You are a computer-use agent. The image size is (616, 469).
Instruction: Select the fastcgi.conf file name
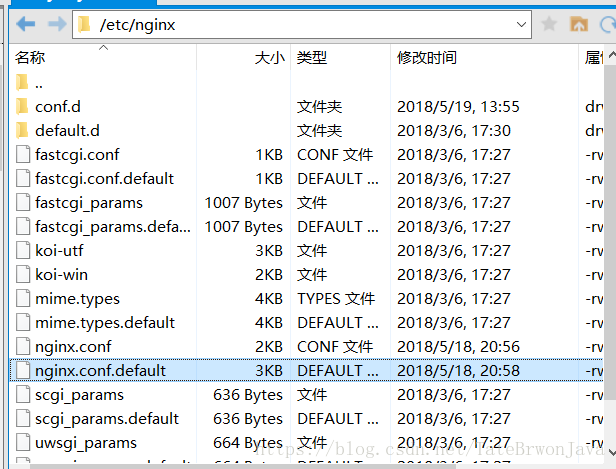click(77, 155)
